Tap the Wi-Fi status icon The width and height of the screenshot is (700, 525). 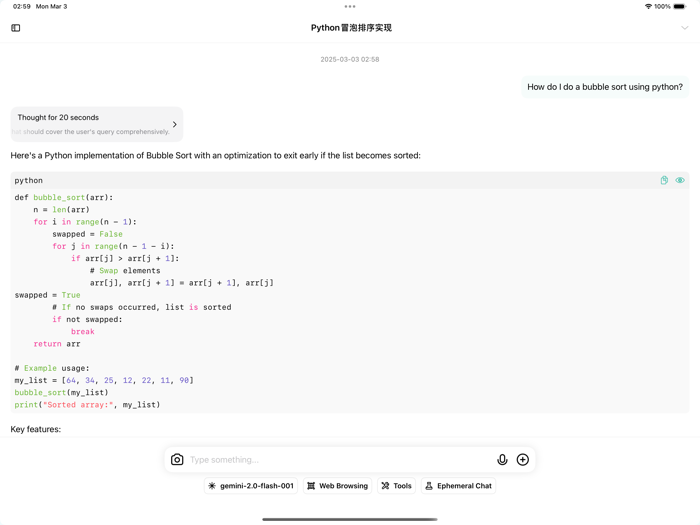[x=648, y=7]
